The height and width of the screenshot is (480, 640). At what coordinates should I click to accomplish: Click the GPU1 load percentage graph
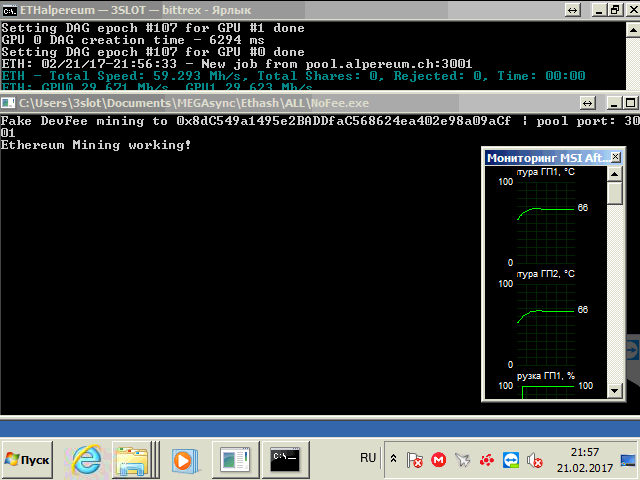(546, 392)
